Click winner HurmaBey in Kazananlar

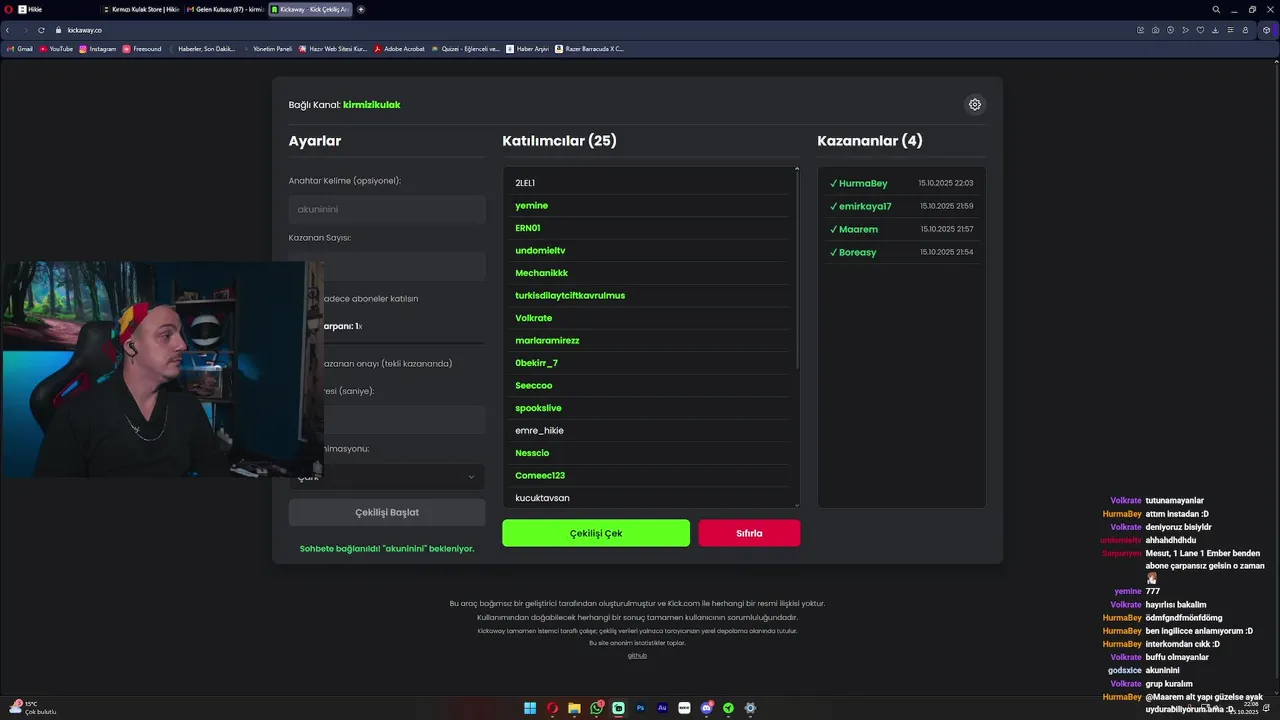point(901,183)
